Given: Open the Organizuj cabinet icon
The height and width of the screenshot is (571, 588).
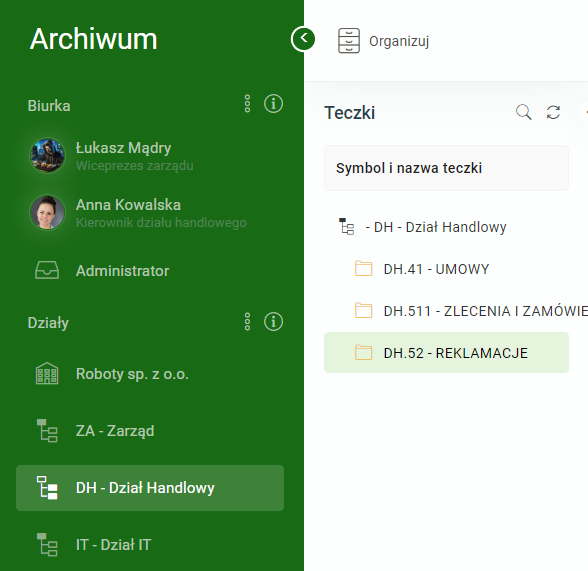Looking at the screenshot, I should pos(349,40).
